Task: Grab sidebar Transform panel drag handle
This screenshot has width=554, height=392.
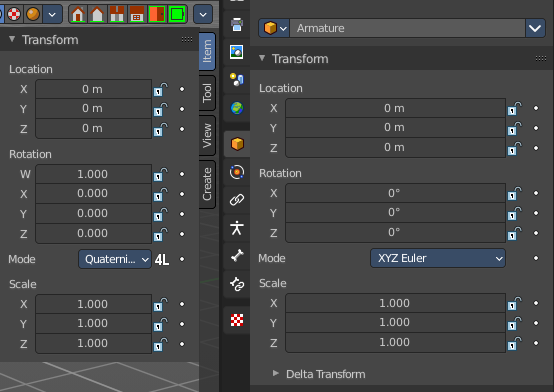Action: 187,39
